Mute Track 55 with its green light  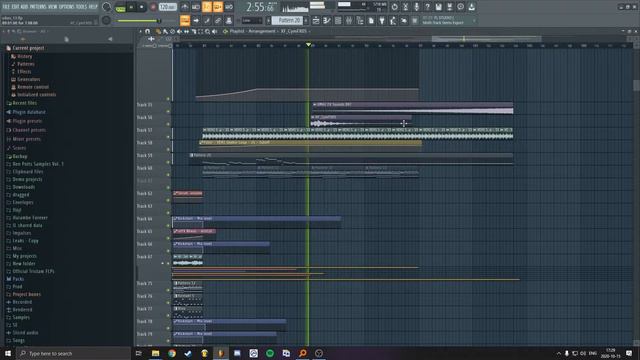(168, 111)
